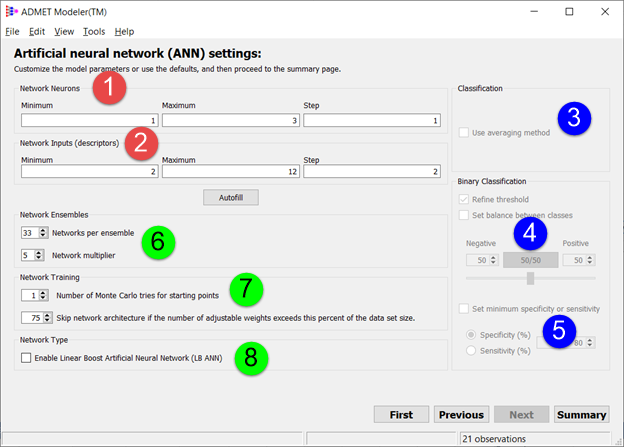The height and width of the screenshot is (447, 624).
Task: Click the skip network architecture percent spinner
Action: [47, 317]
